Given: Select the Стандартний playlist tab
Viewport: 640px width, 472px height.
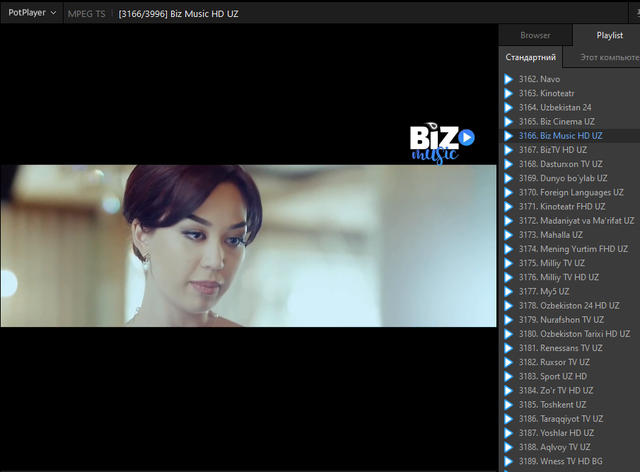Looking at the screenshot, I should 530,57.
